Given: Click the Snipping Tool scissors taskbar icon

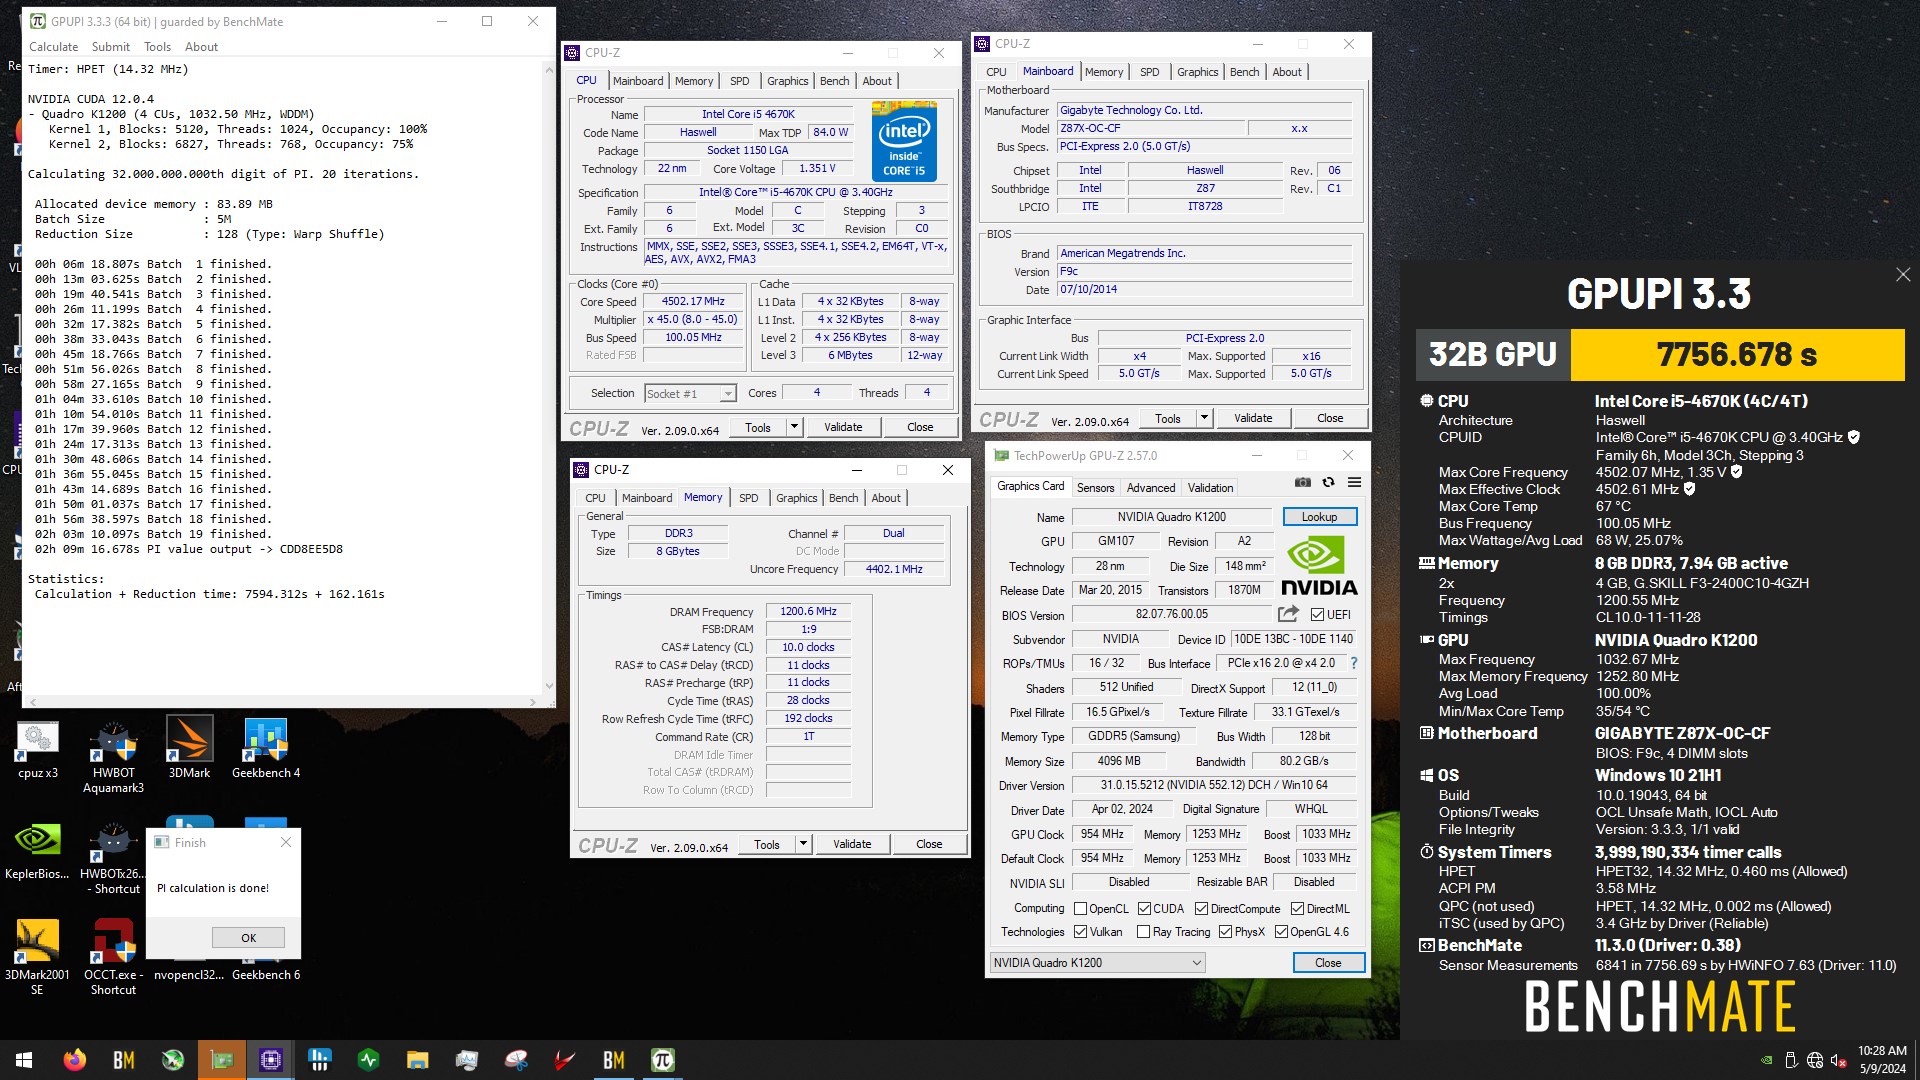Looking at the screenshot, I should 516,1060.
